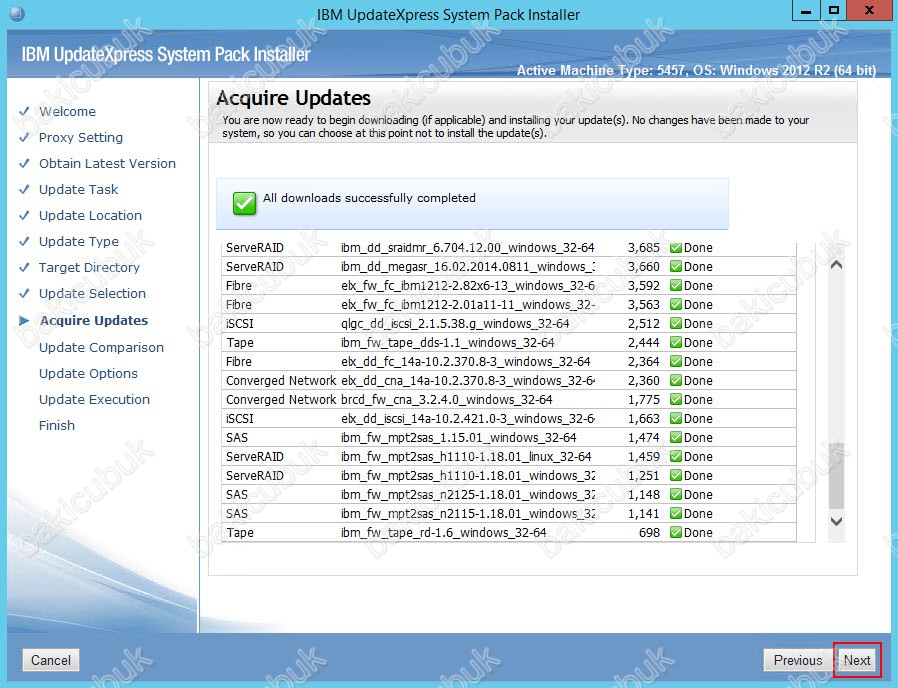Click the checkmark icon beside Update Task
The image size is (898, 688).
point(24,189)
